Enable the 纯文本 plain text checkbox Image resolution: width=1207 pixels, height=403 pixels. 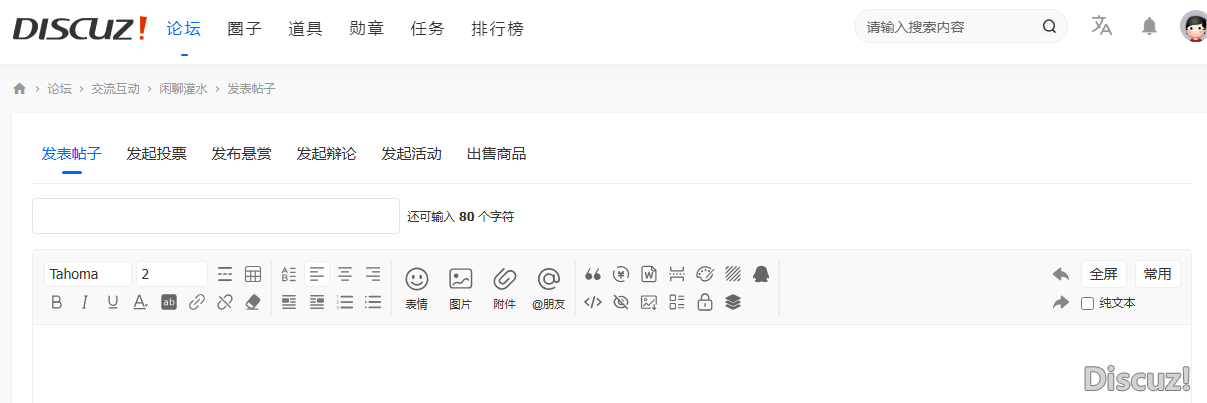pyautogui.click(x=1087, y=303)
